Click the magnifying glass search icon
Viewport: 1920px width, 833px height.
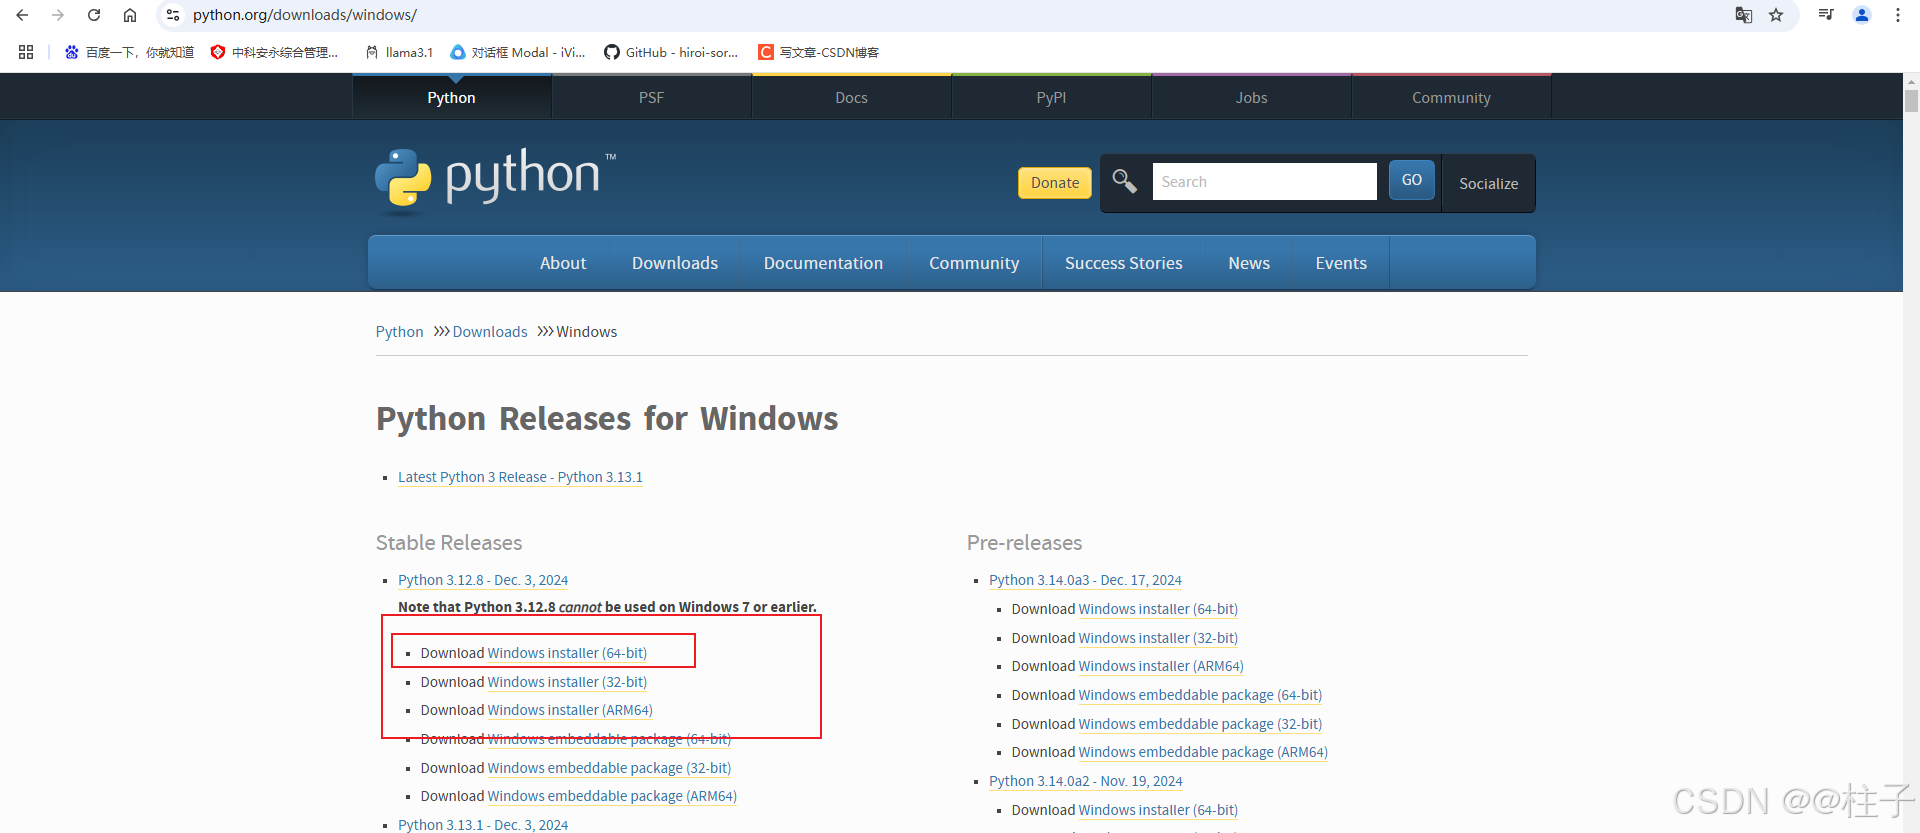tap(1124, 181)
